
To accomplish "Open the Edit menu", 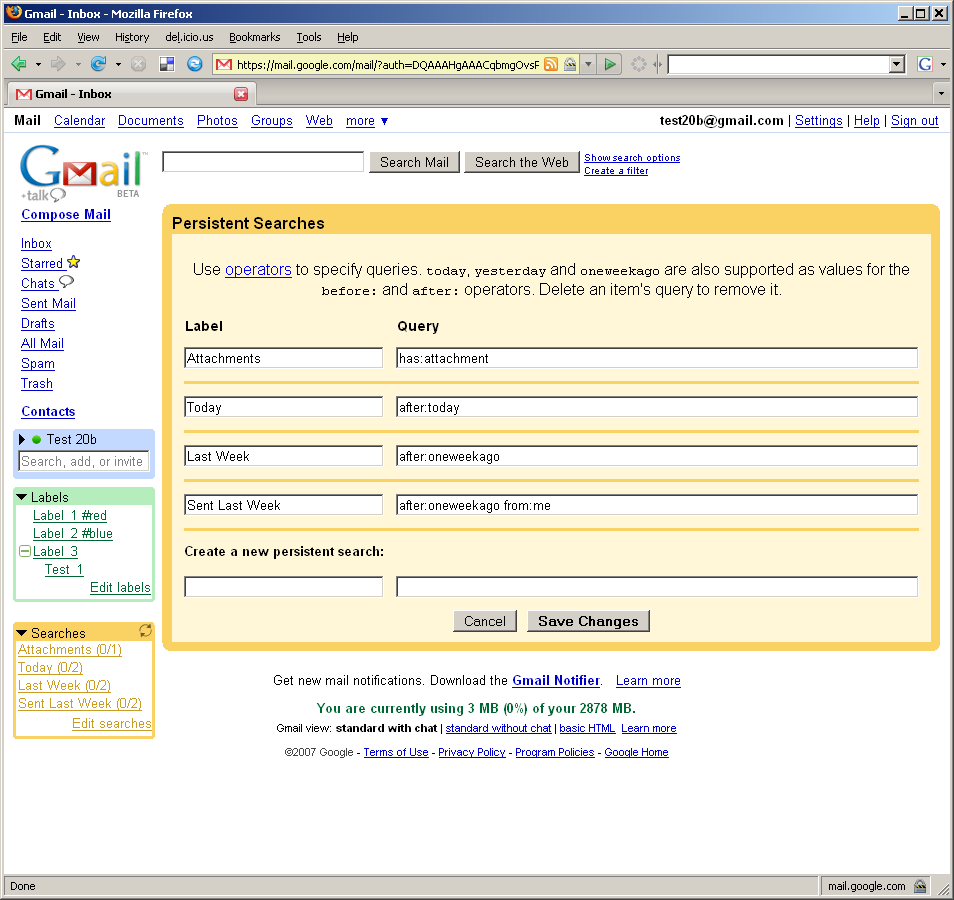I will point(52,37).
